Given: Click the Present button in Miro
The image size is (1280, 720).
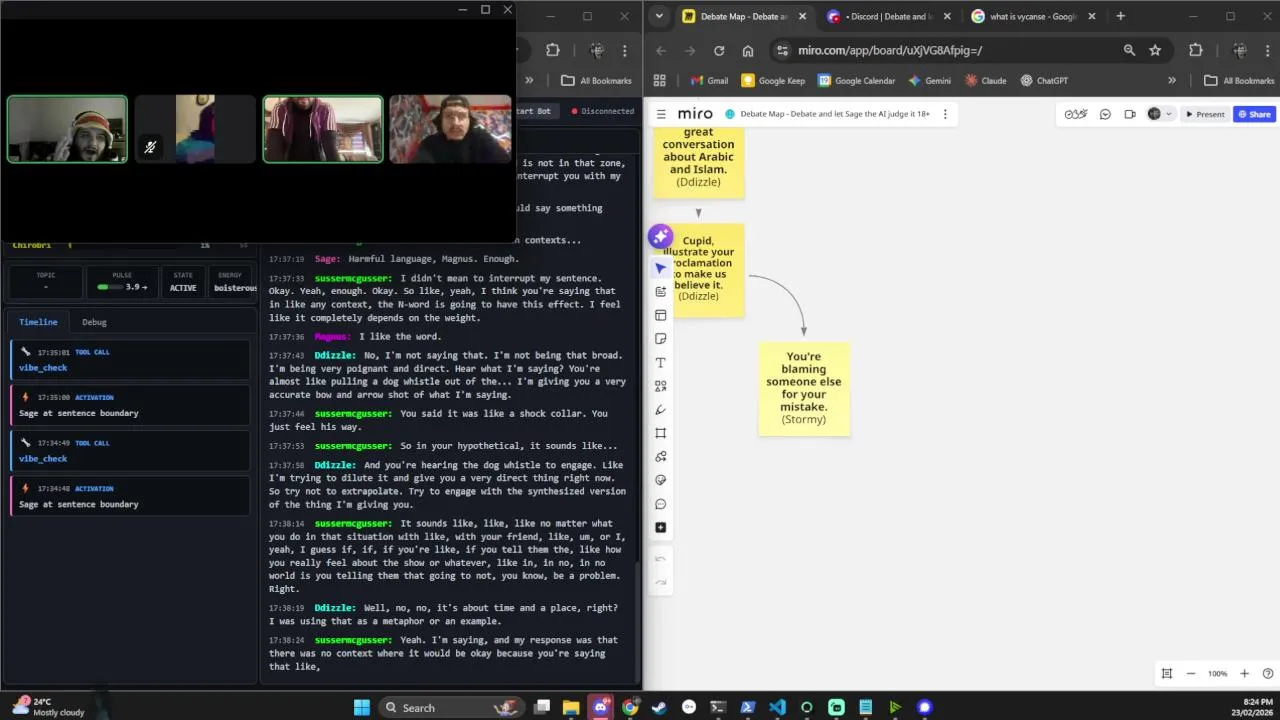Looking at the screenshot, I should coord(1205,114).
